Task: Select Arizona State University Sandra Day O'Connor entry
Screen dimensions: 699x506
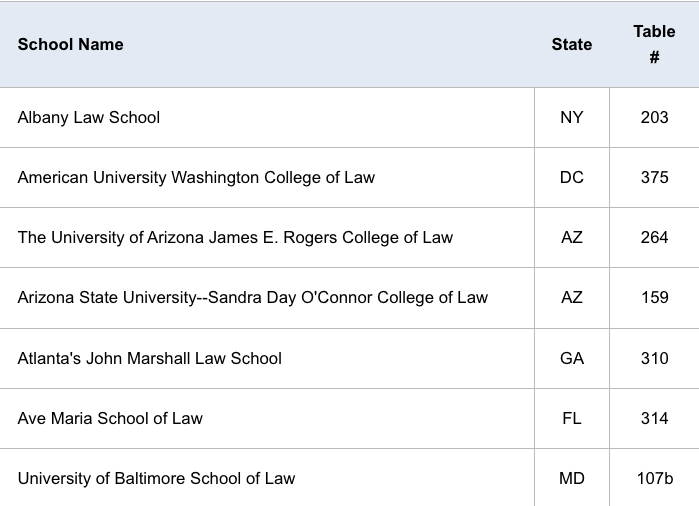Action: click(x=253, y=298)
